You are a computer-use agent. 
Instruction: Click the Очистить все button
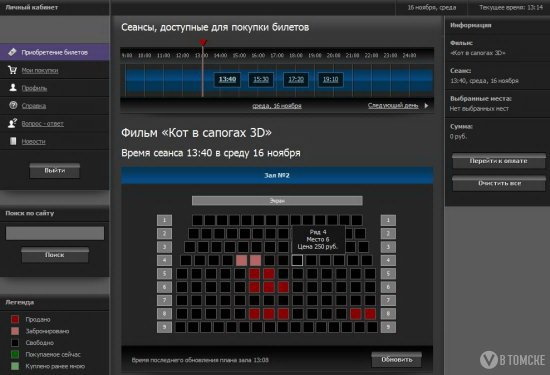coord(498,183)
